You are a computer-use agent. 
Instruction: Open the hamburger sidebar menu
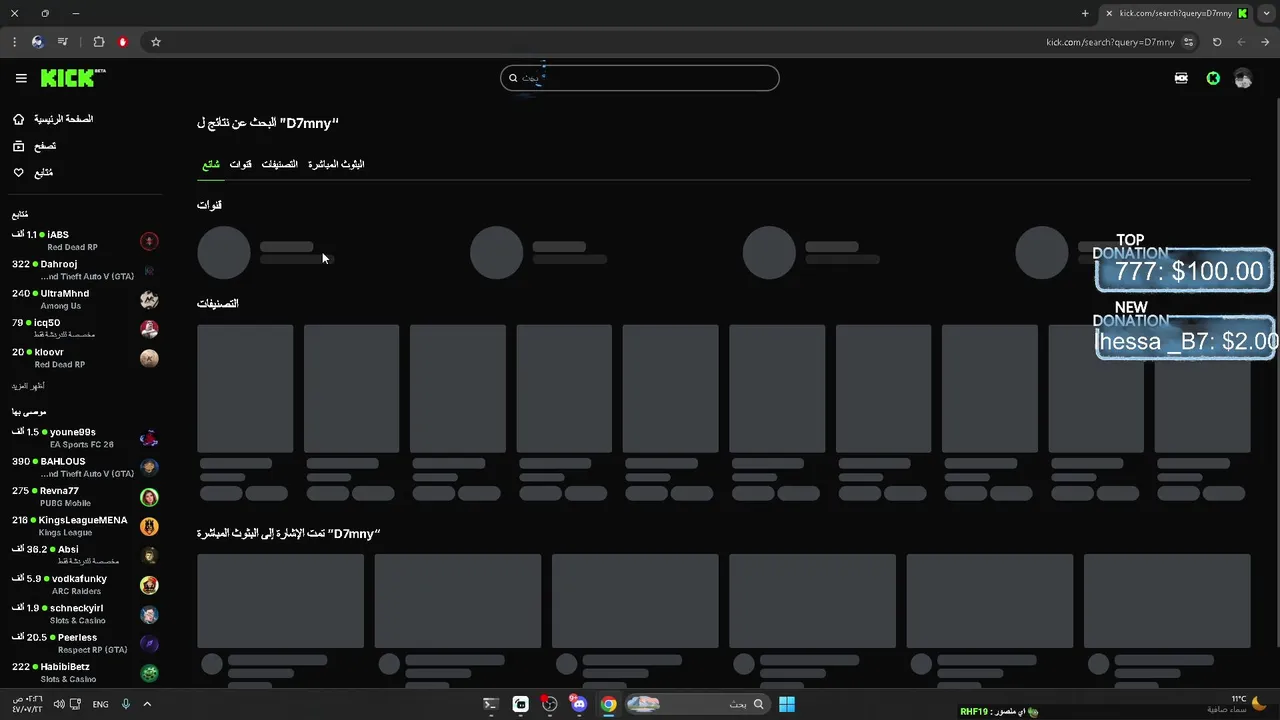point(21,78)
